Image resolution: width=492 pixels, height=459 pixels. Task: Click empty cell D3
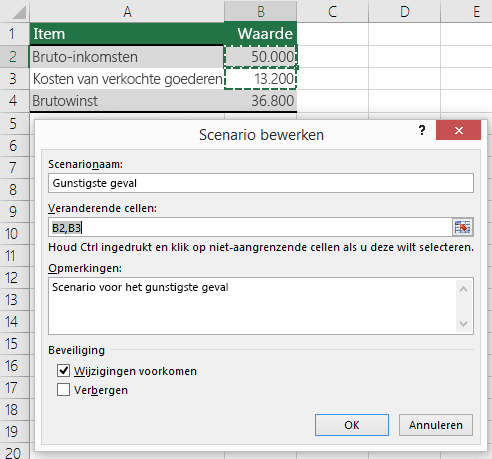pos(404,79)
